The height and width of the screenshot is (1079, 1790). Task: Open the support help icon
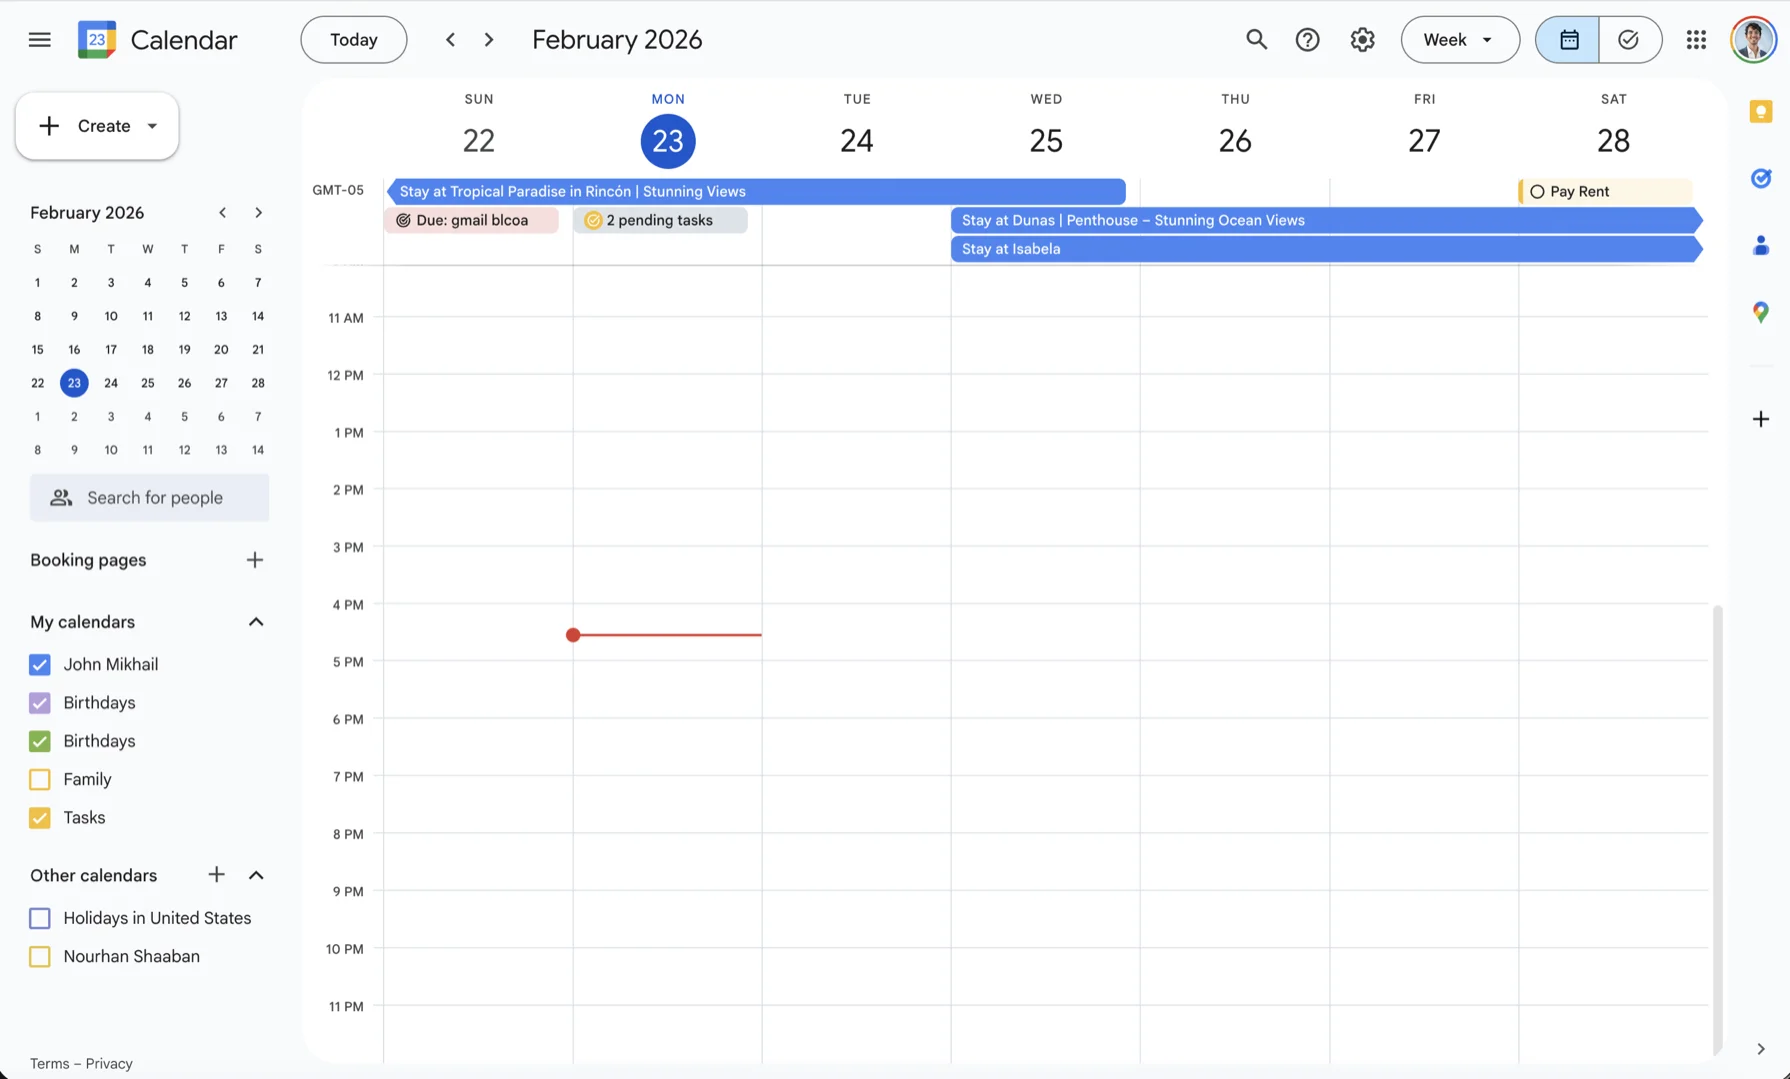pos(1307,40)
